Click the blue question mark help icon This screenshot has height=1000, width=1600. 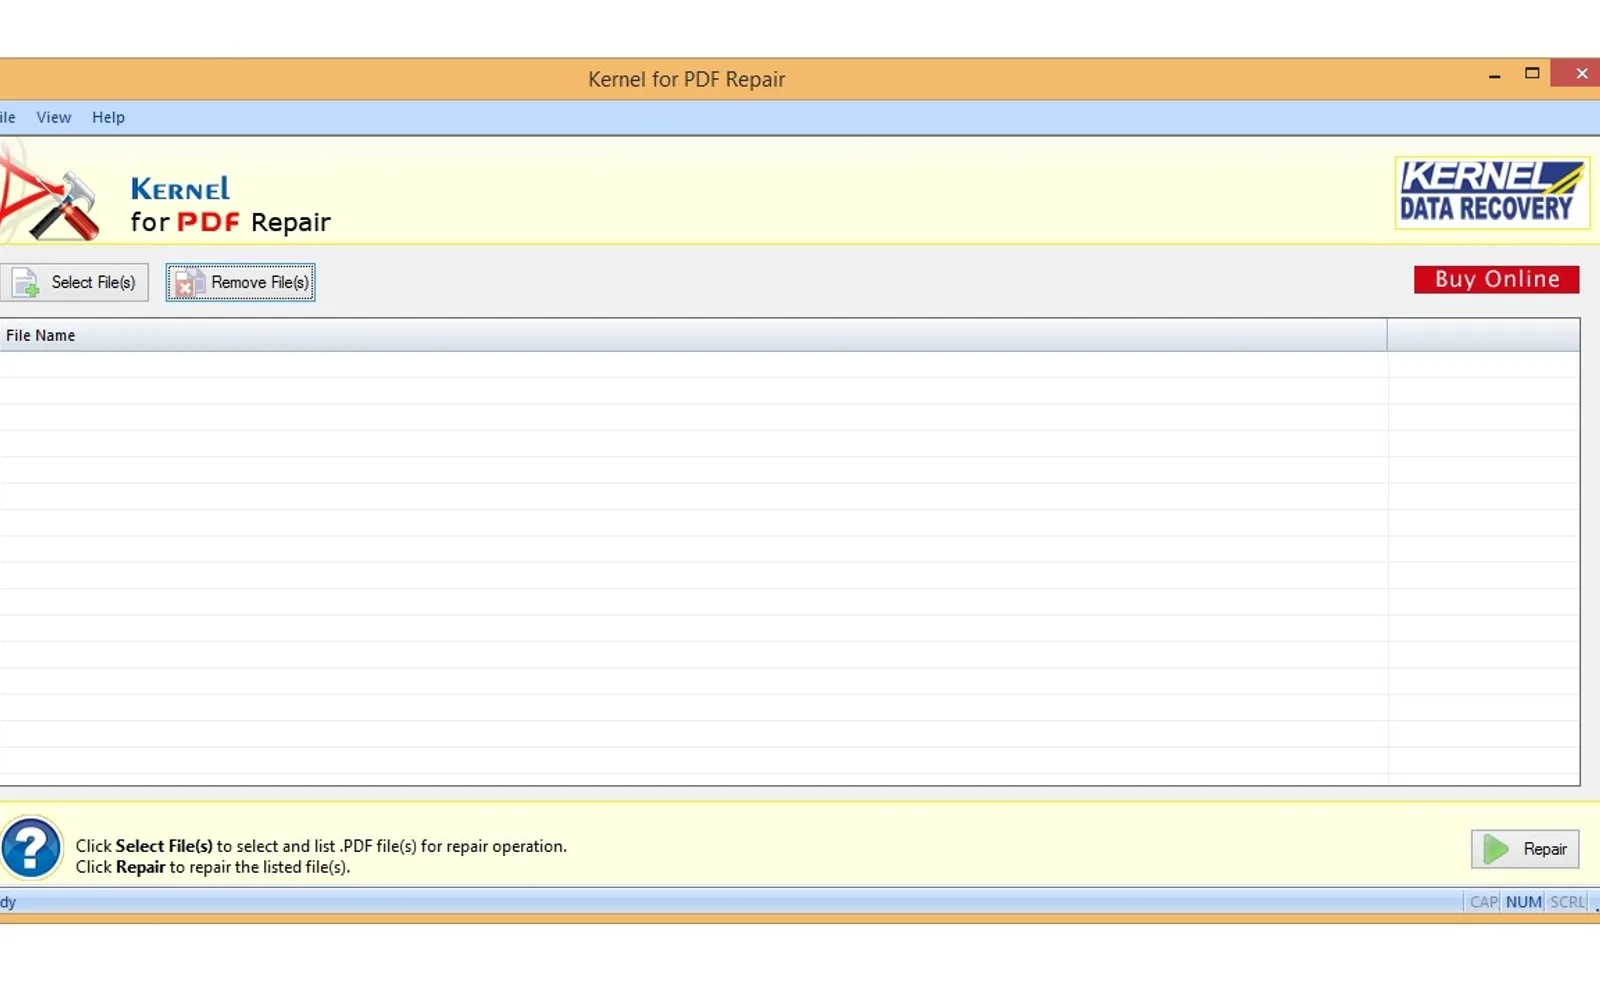pos(31,848)
